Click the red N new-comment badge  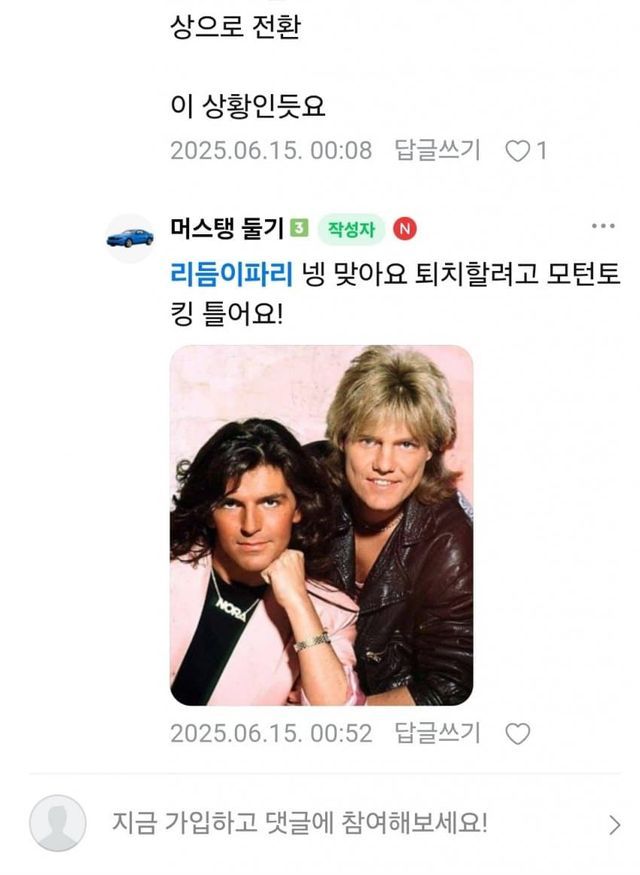coord(405,229)
